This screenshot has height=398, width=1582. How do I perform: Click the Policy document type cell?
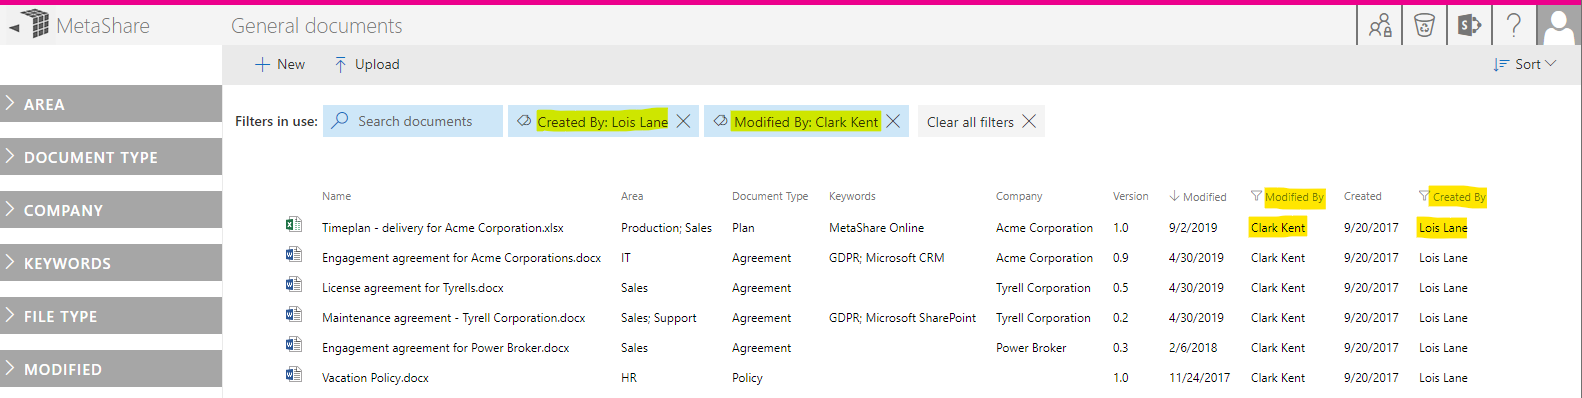pos(747,378)
